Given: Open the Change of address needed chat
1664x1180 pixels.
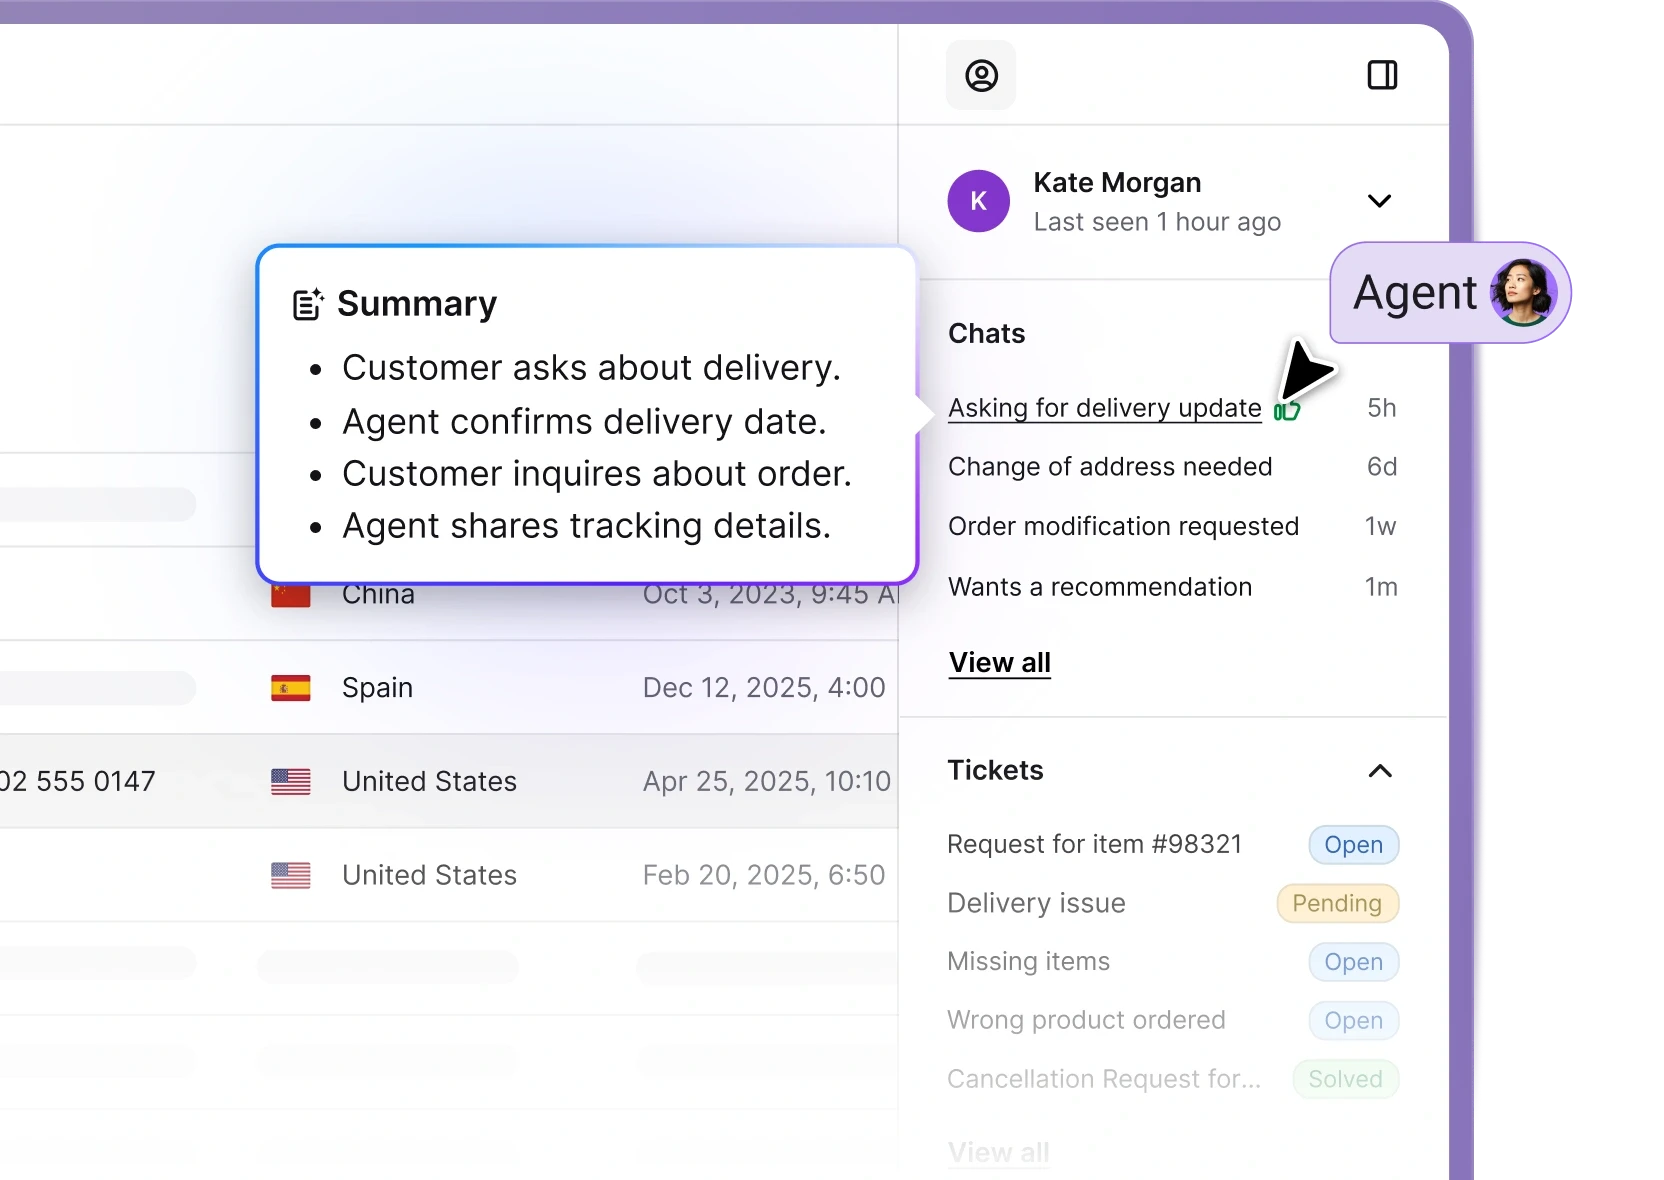Looking at the screenshot, I should pyautogui.click(x=1110, y=467).
